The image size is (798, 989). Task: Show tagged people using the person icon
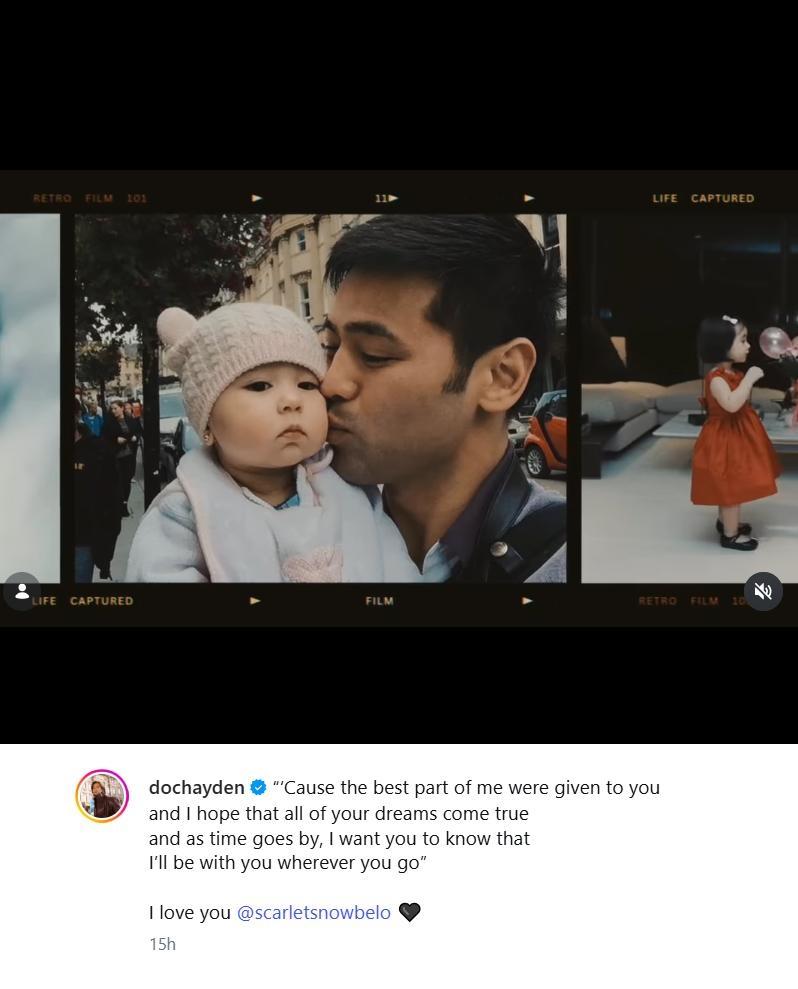tap(22, 591)
